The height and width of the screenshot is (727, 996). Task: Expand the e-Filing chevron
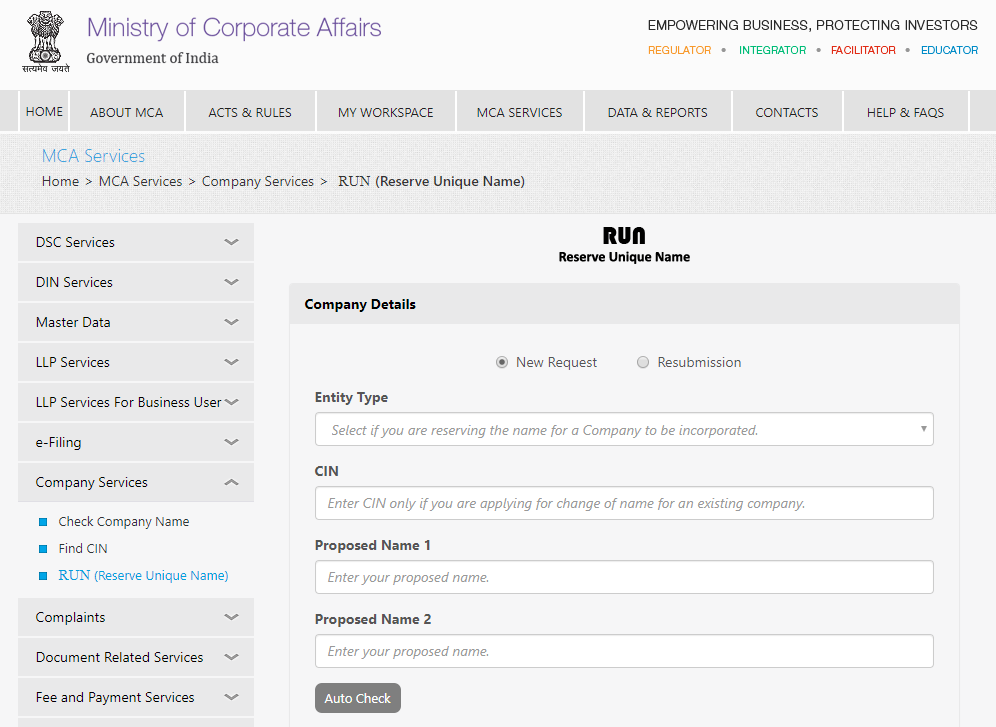pyautogui.click(x=231, y=442)
